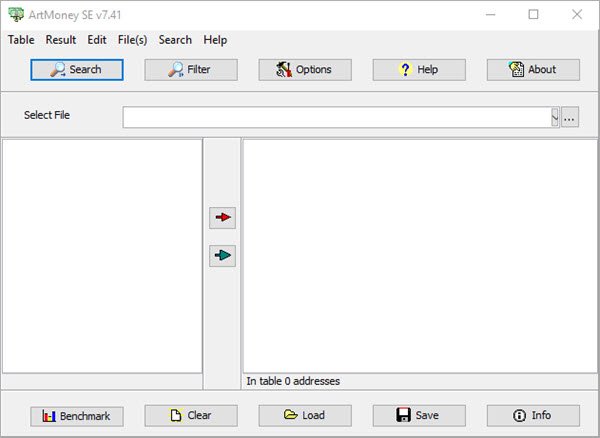The width and height of the screenshot is (600, 438).
Task: Close the ArtMoney window
Action: tap(577, 15)
